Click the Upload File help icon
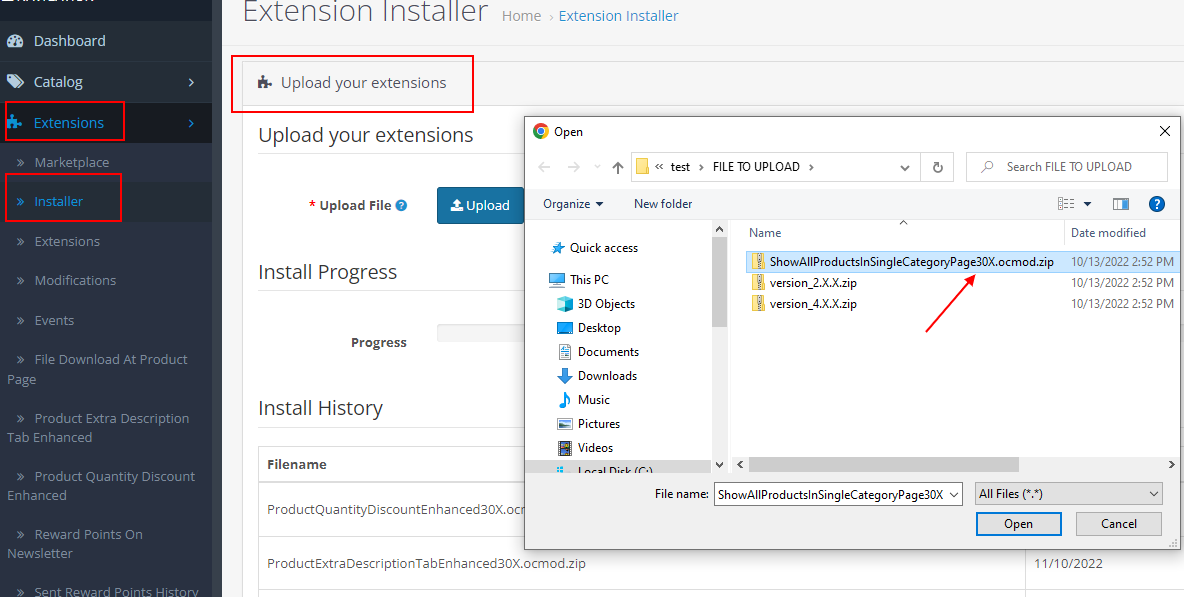The height and width of the screenshot is (597, 1184). tap(401, 206)
